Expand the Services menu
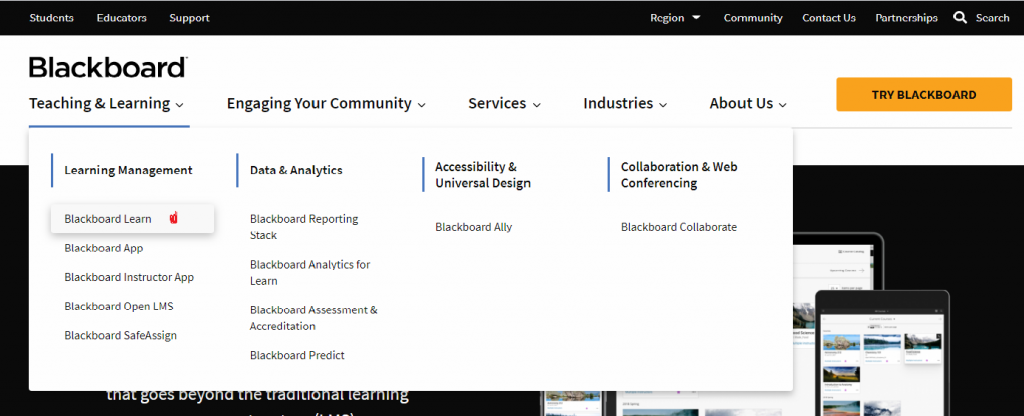1024x416 pixels. (x=504, y=103)
